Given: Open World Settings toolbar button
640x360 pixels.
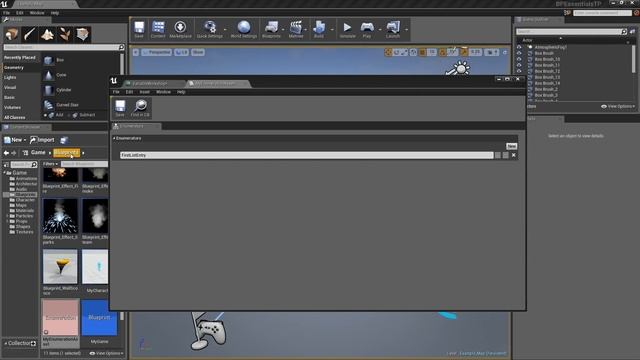Looking at the screenshot, I should [244, 29].
